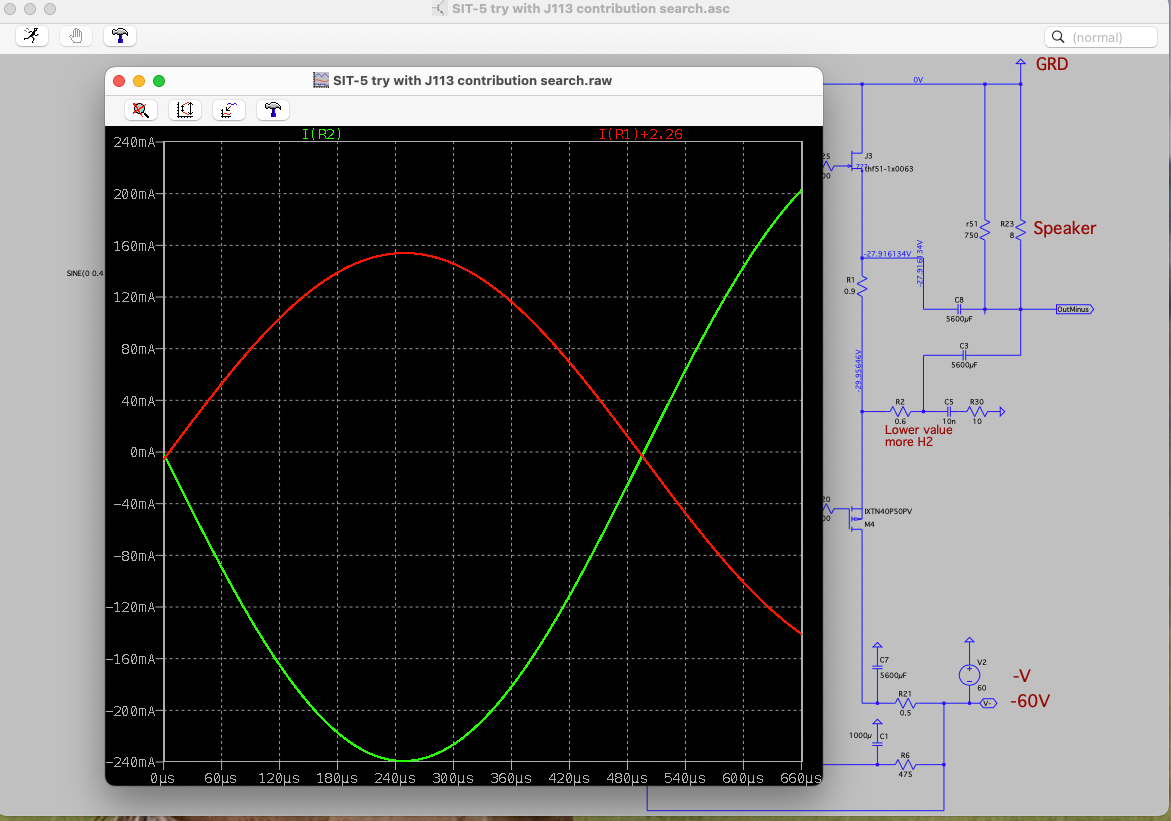Click the 0µs time axis label
This screenshot has height=821, width=1171.
[x=162, y=778]
